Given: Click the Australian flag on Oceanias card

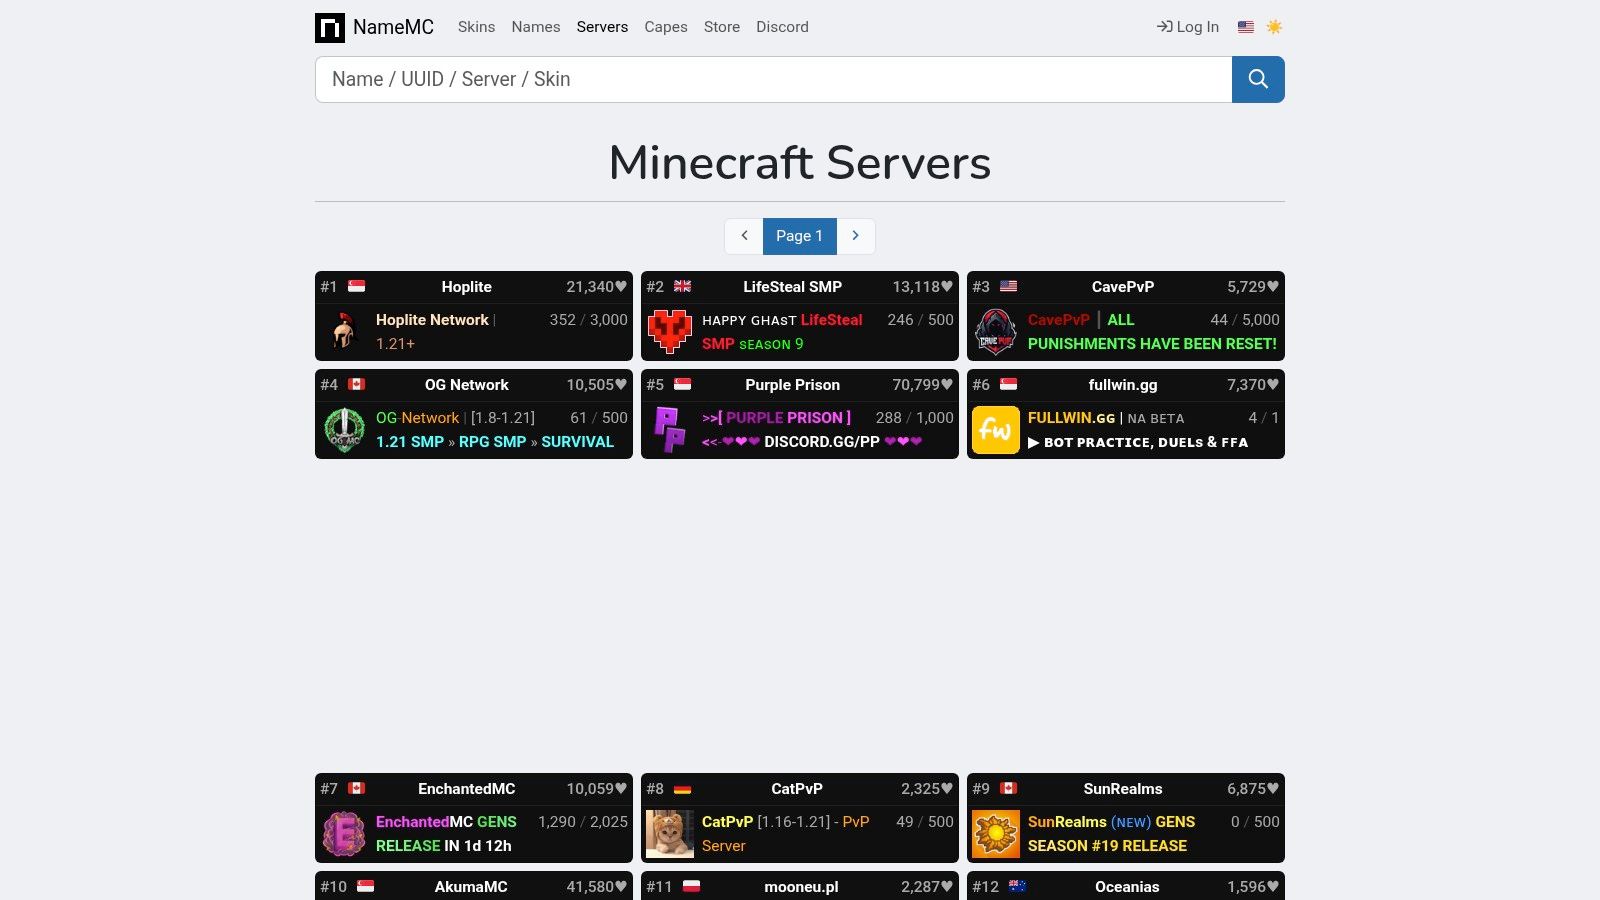Looking at the screenshot, I should 1017,886.
